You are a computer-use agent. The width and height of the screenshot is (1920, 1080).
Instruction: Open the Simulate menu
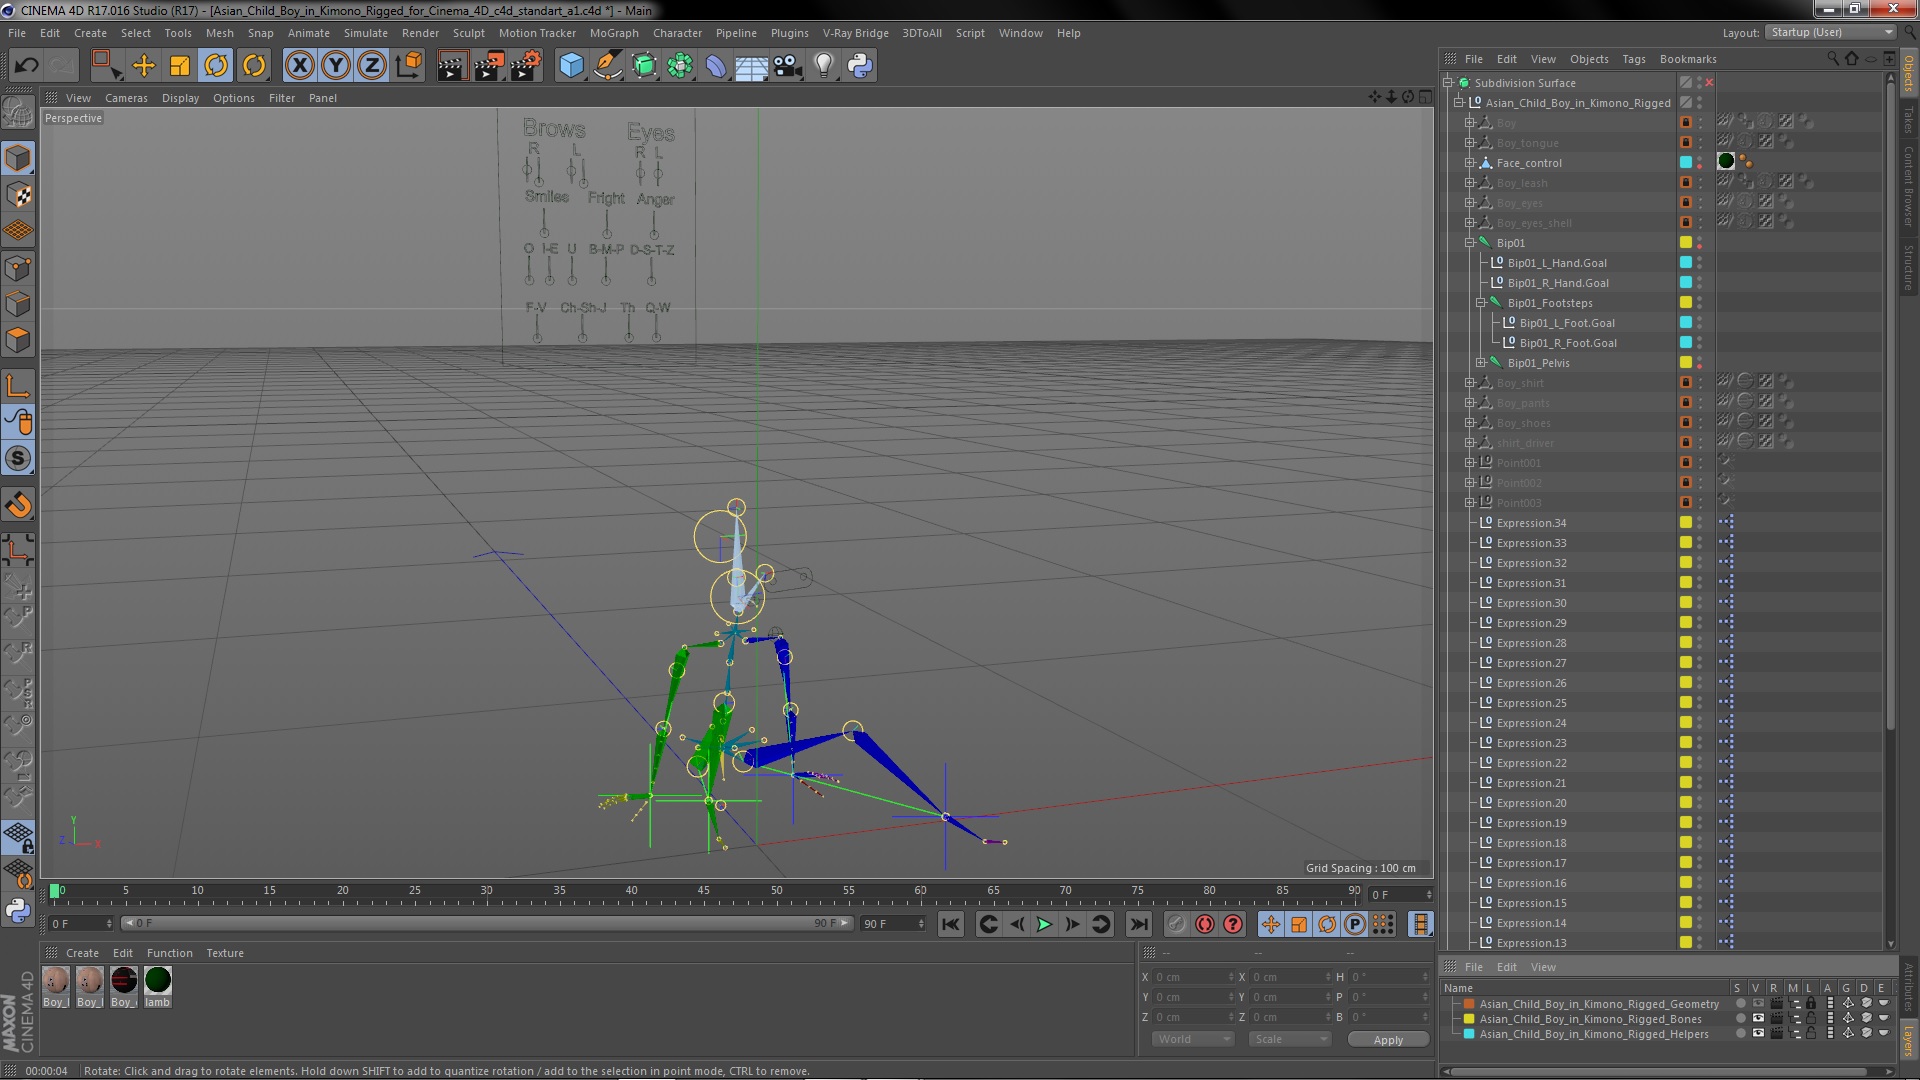366,33
